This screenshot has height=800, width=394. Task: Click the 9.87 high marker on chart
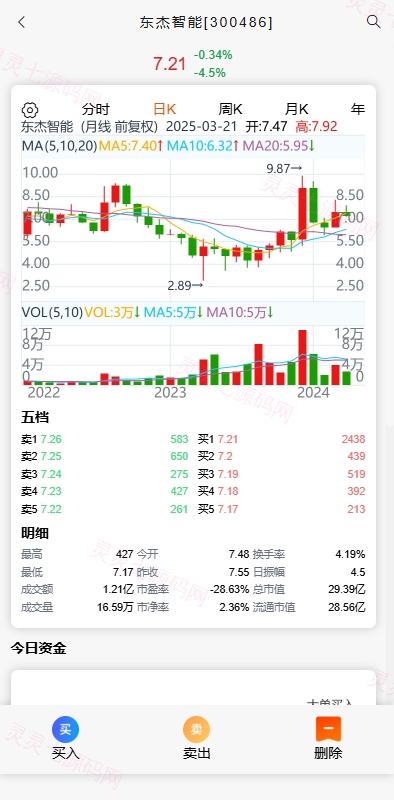coord(284,169)
